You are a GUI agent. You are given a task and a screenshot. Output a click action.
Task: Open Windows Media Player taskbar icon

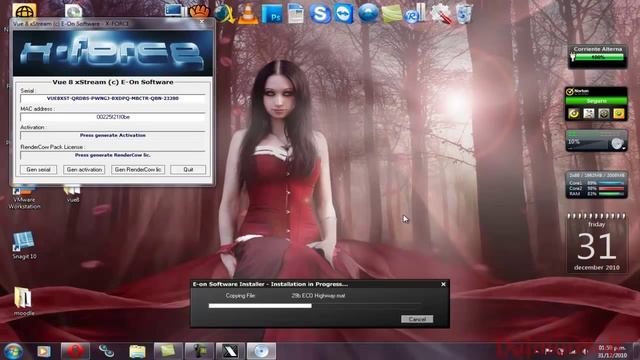click(44, 351)
